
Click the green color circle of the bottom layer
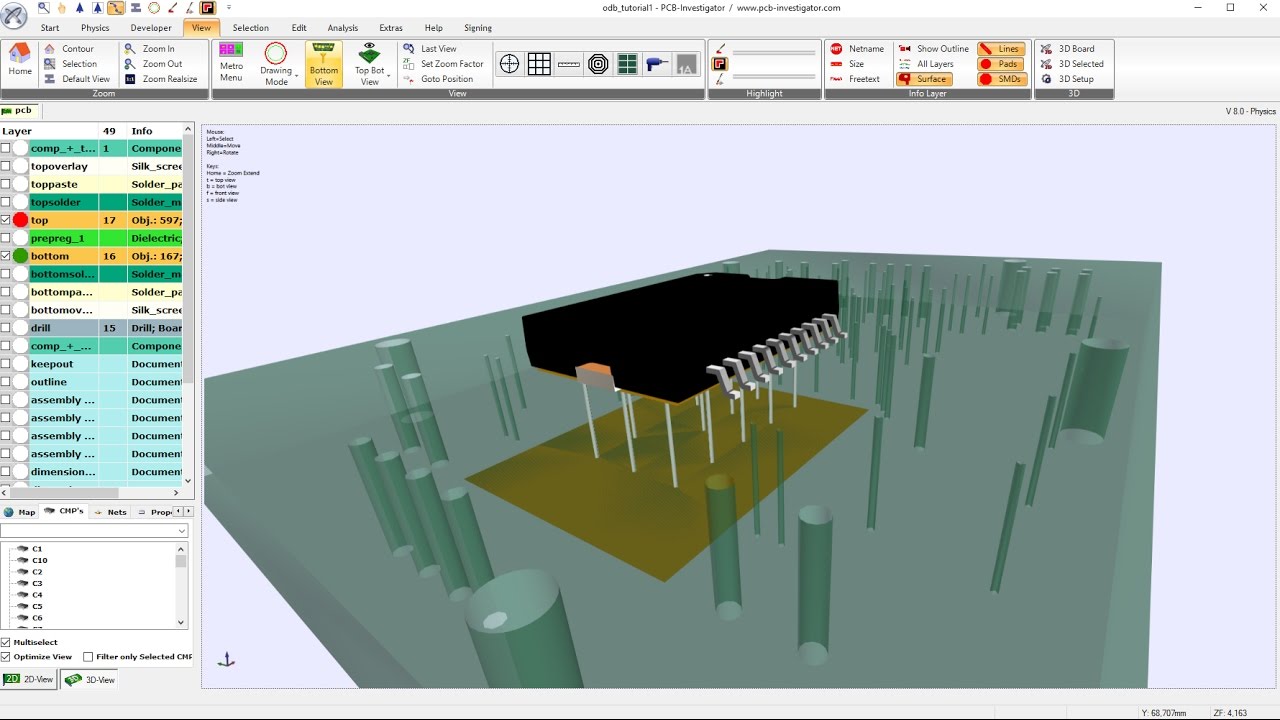(20, 256)
